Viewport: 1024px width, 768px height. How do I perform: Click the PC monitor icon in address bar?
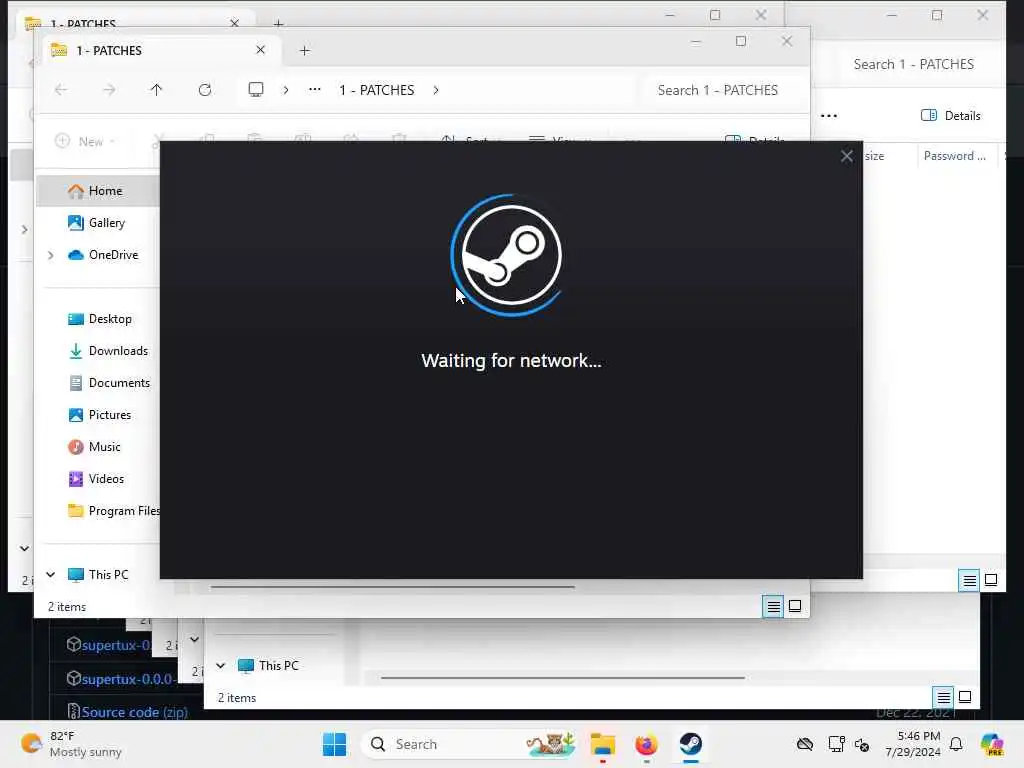[256, 89]
